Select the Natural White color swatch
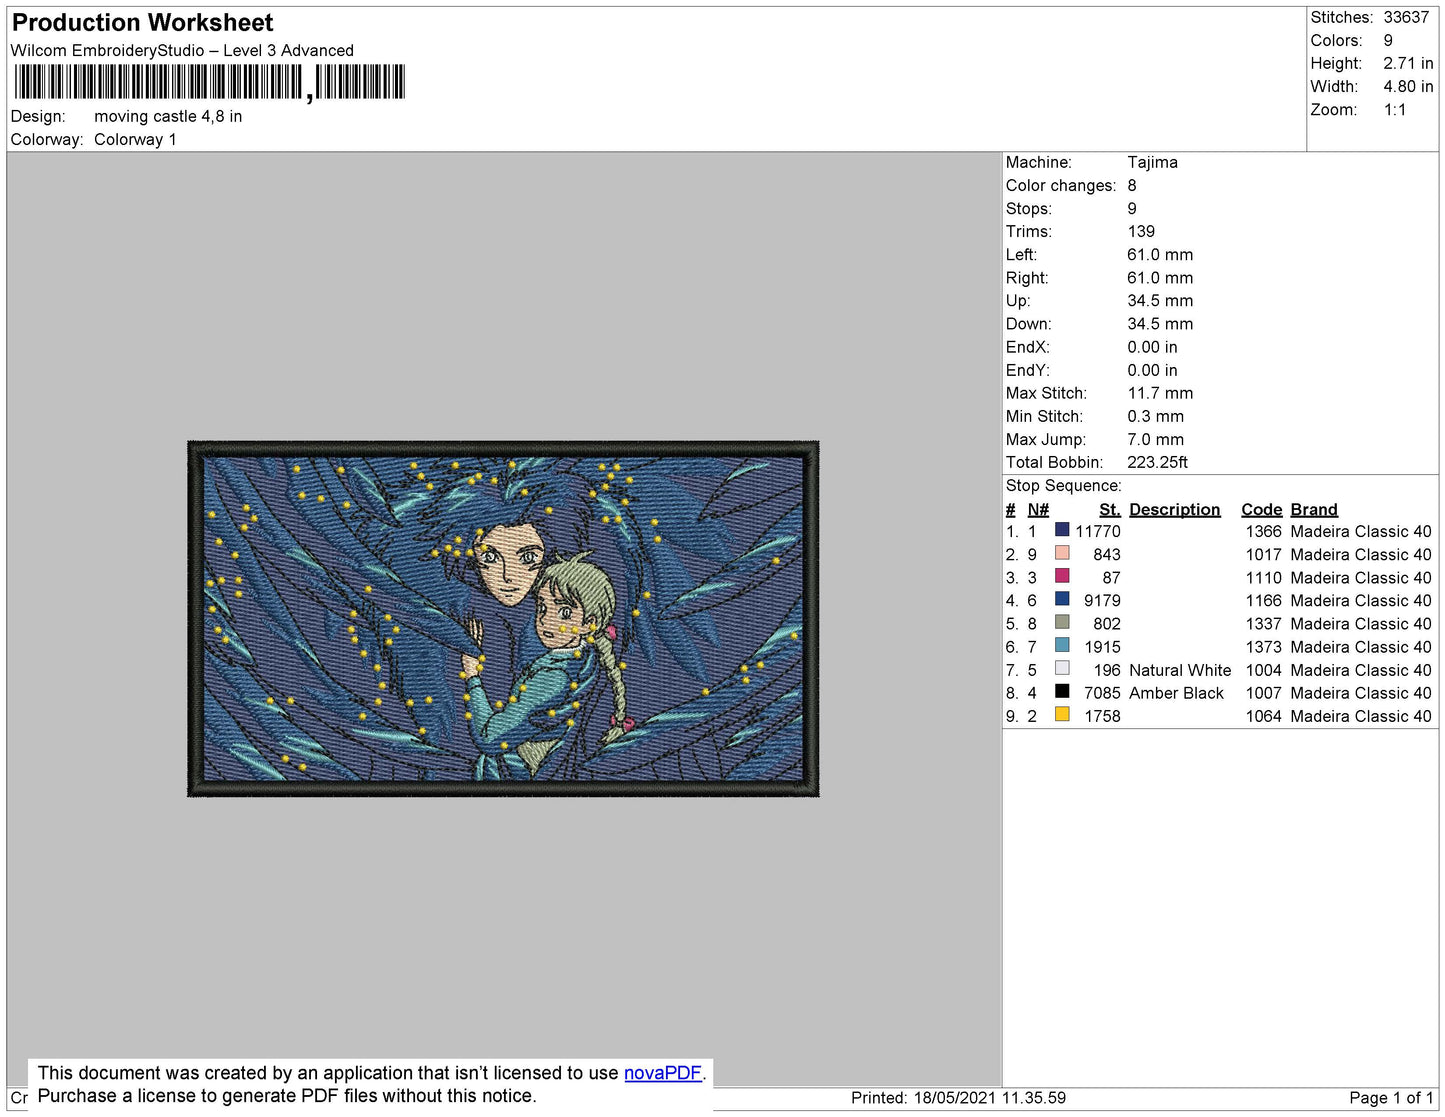1445x1117 pixels. pos(1062,668)
